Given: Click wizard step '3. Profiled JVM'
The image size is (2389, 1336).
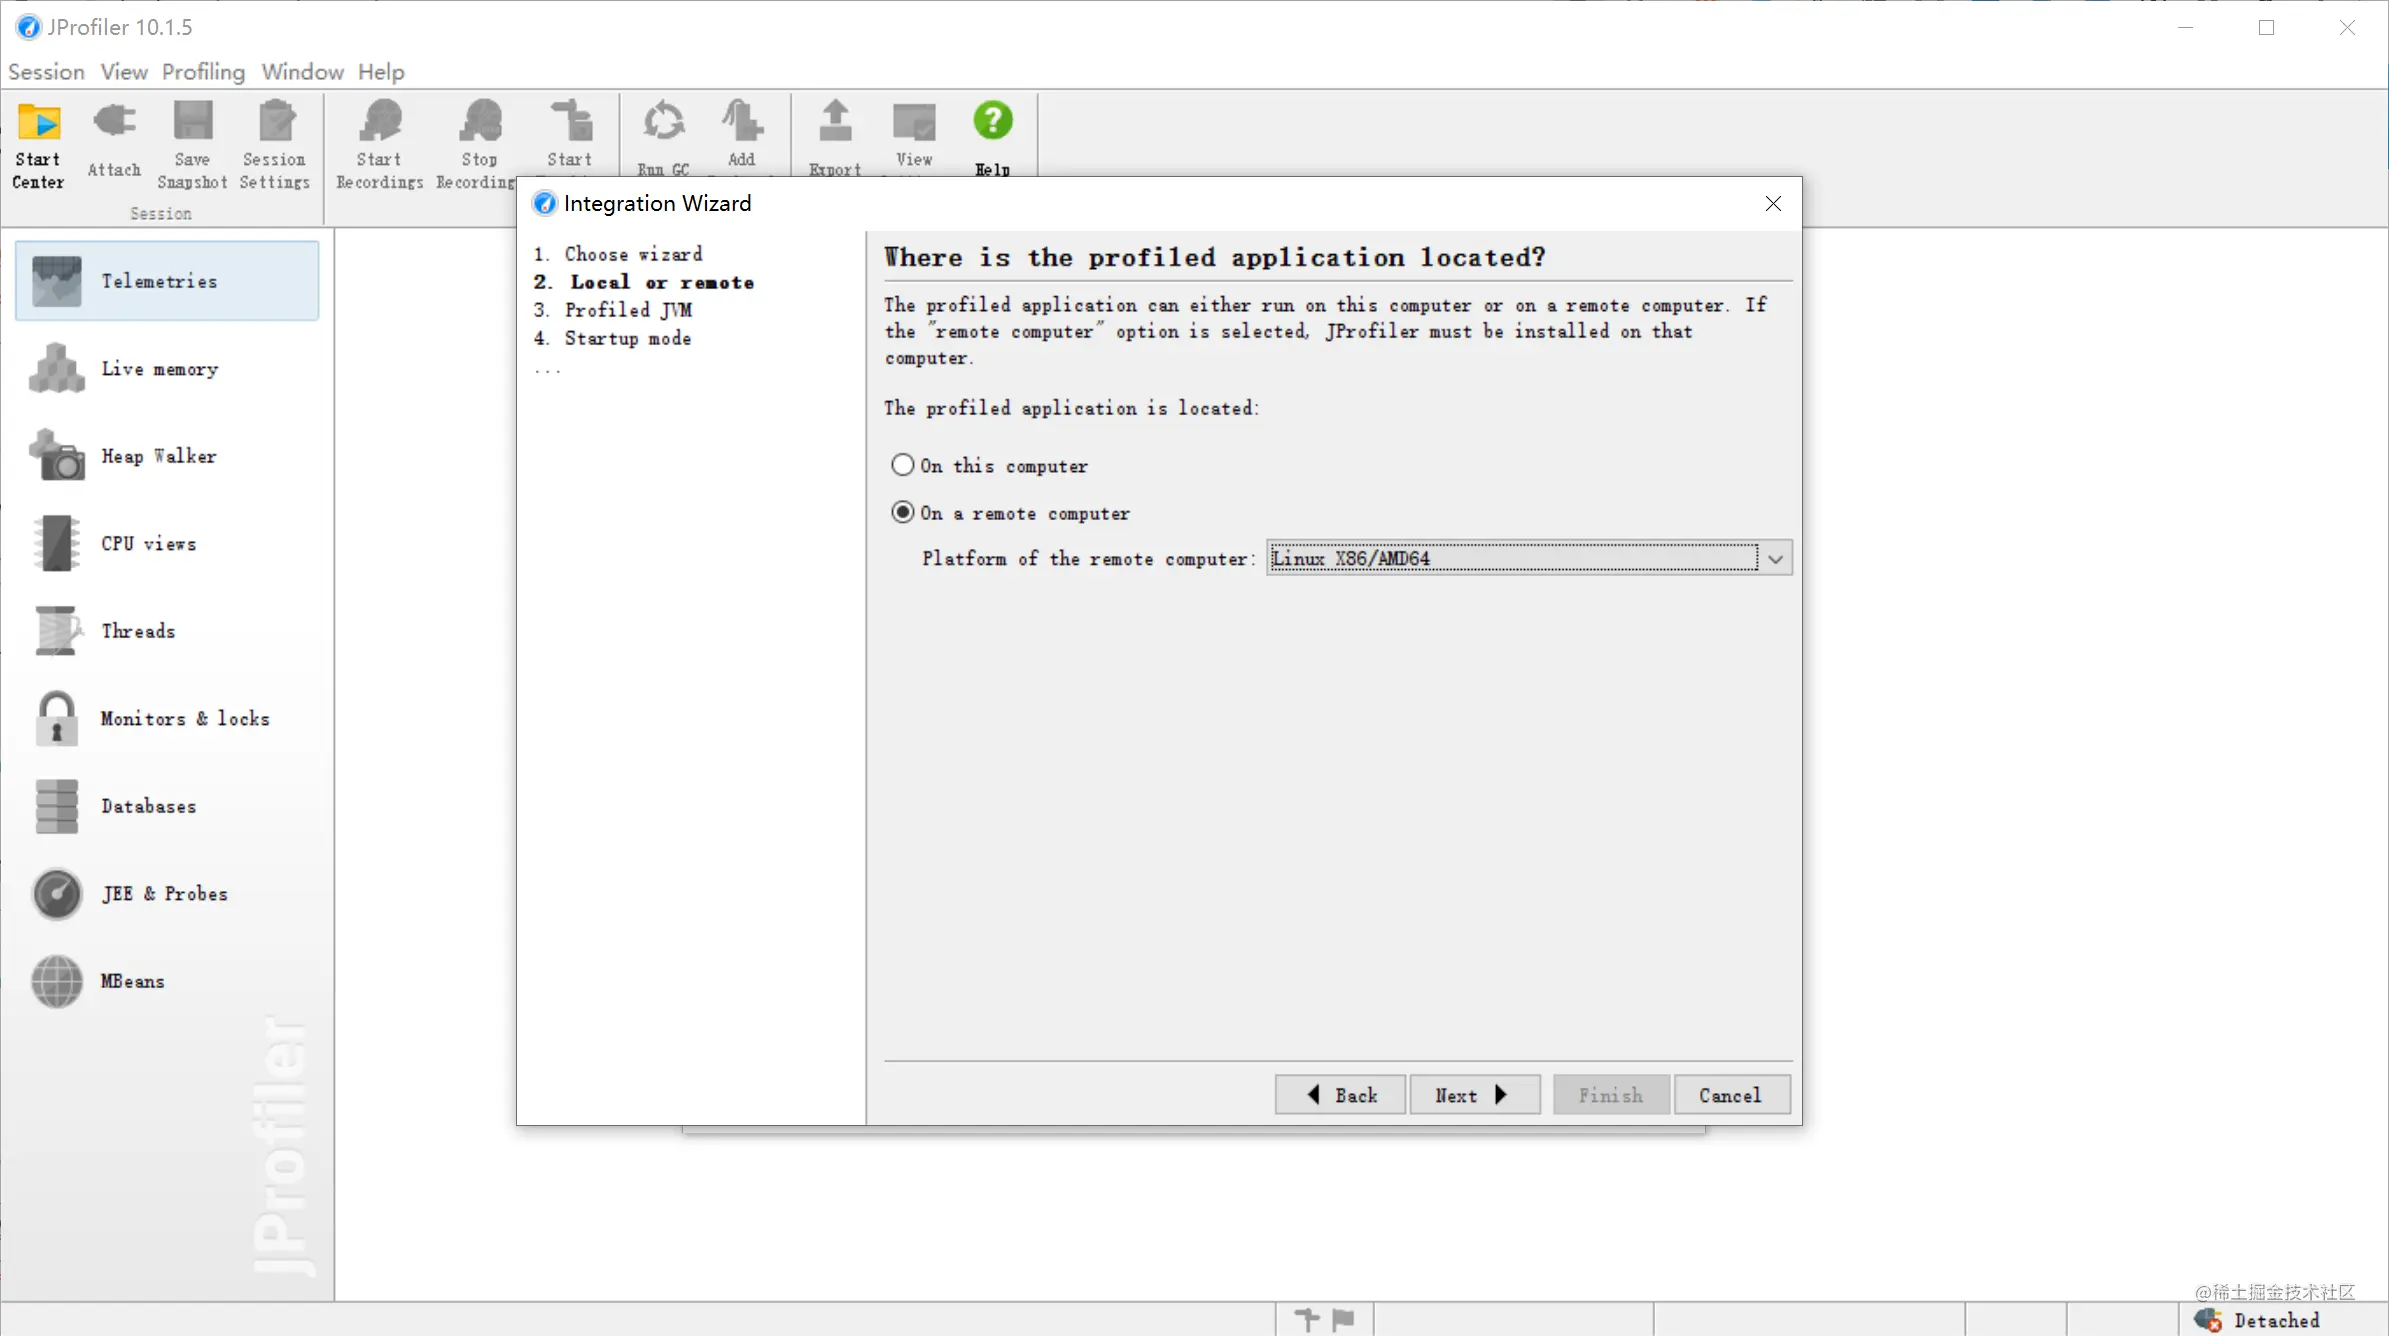Looking at the screenshot, I should pos(613,310).
